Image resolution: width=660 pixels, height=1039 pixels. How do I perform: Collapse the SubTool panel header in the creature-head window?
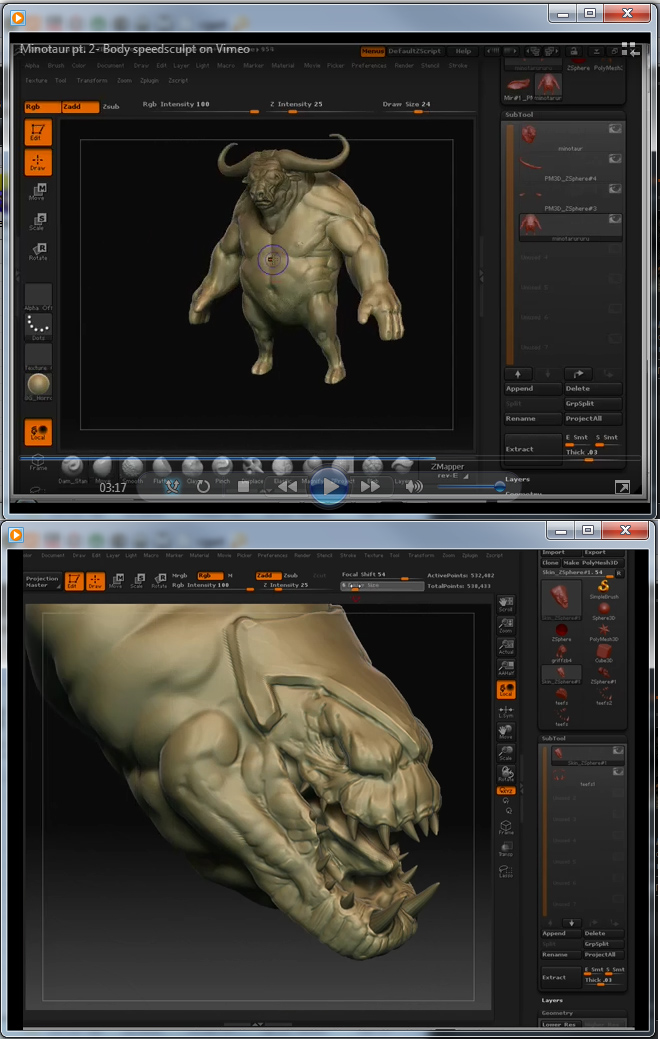(553, 738)
